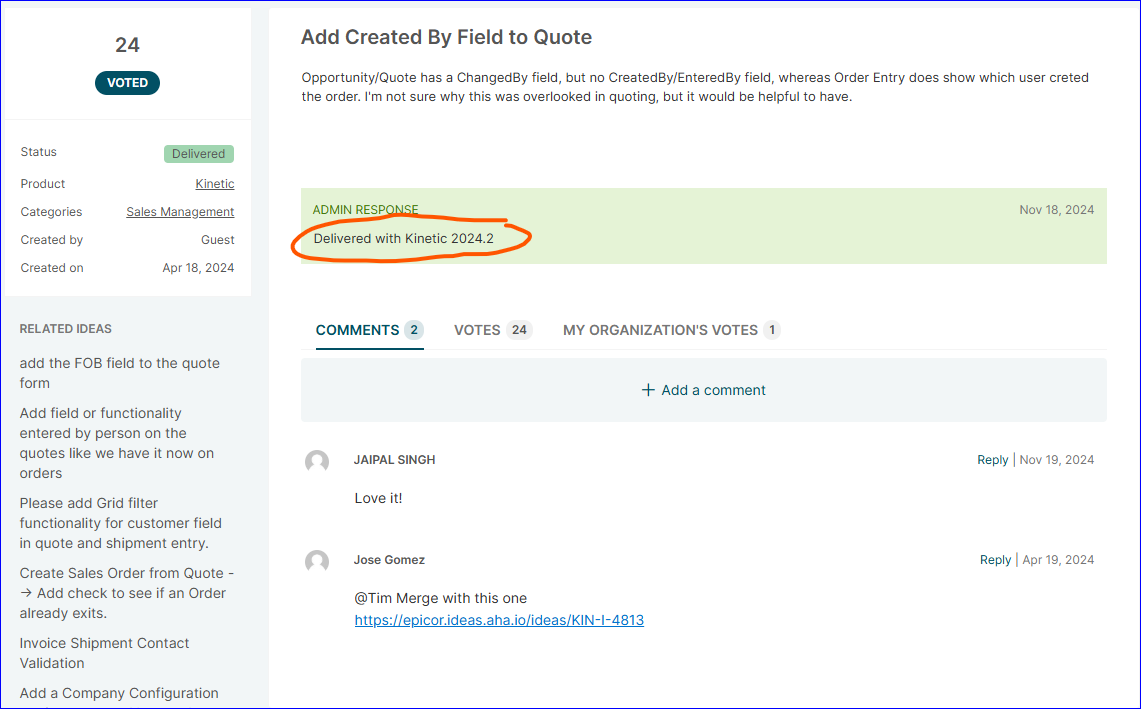The width and height of the screenshot is (1141, 709).
Task: Reply to Jaipal Singh's comment
Action: click(993, 460)
